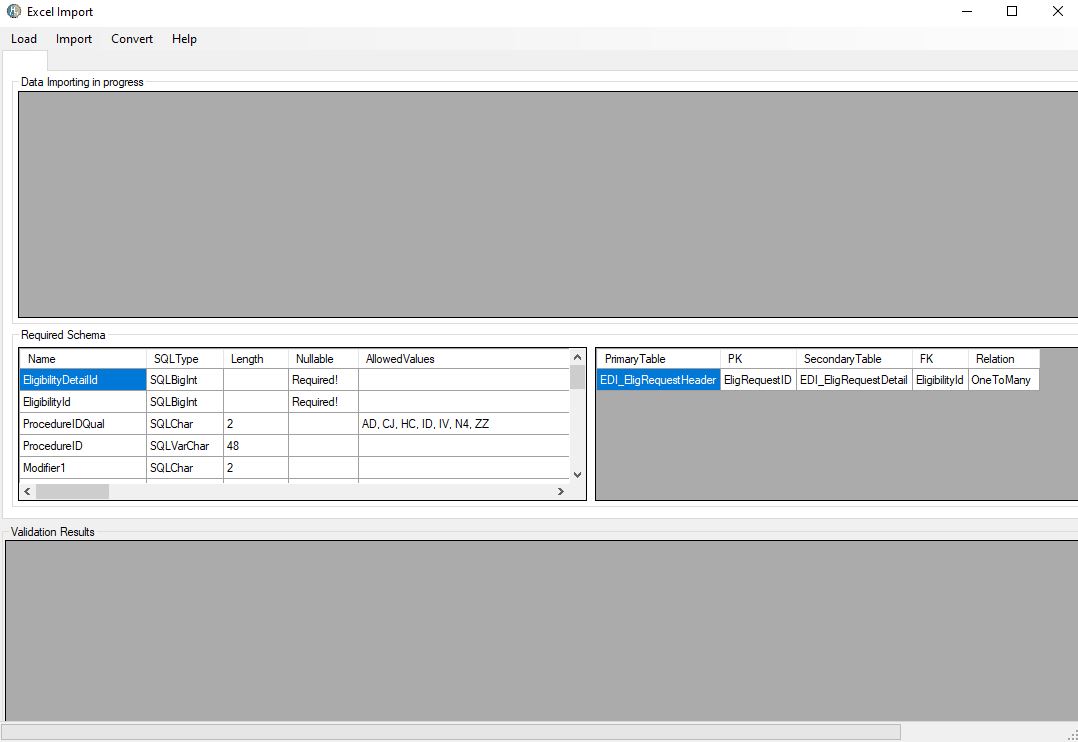Click the AllowedValues column header
The width and height of the screenshot is (1078, 742).
click(464, 359)
